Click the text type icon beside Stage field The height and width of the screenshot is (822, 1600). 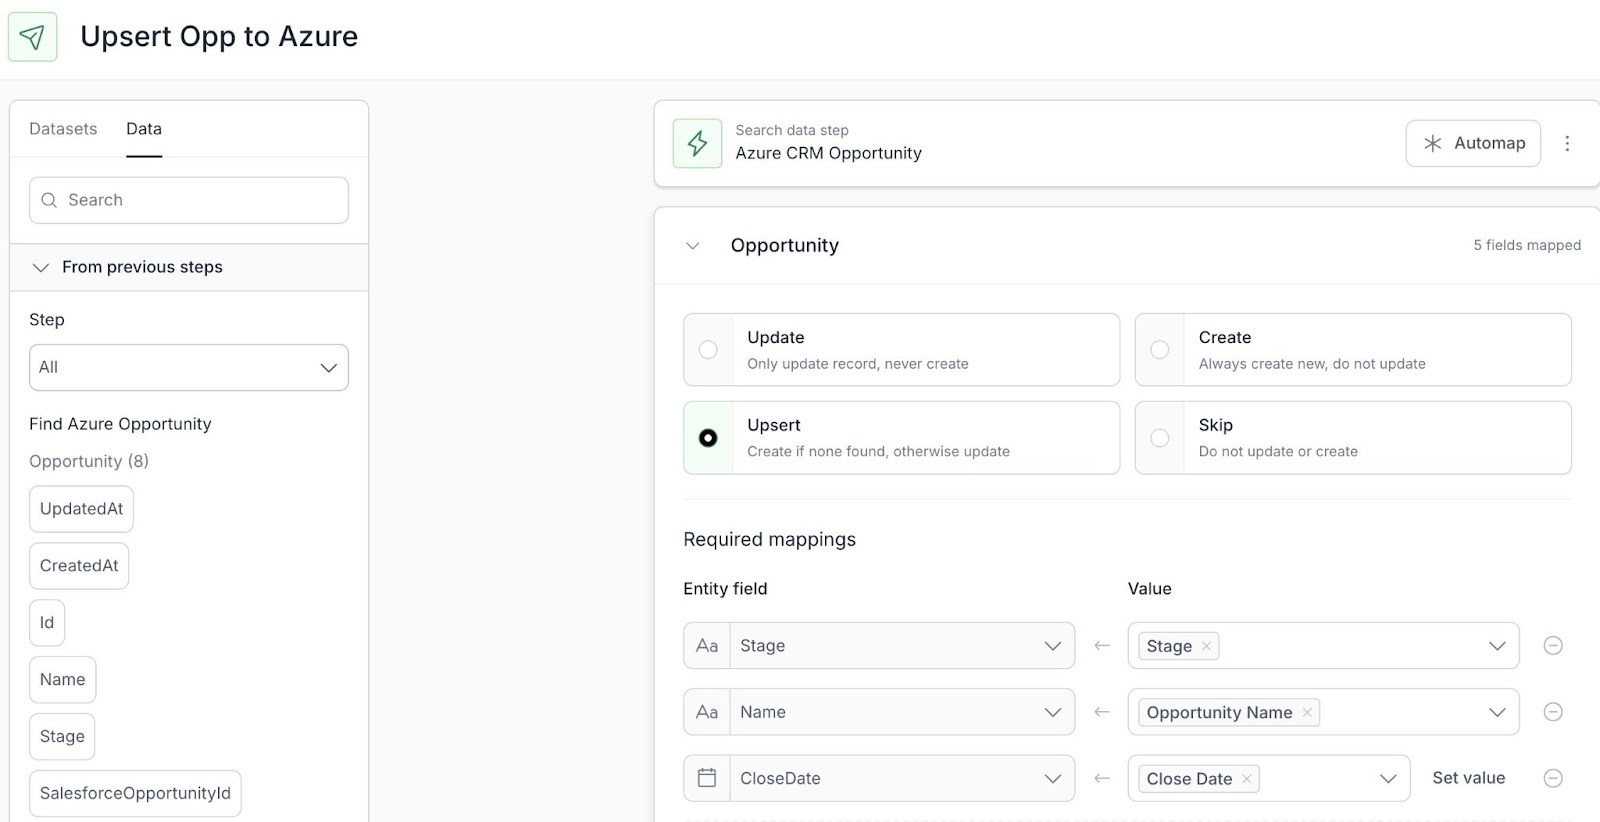[x=707, y=646]
